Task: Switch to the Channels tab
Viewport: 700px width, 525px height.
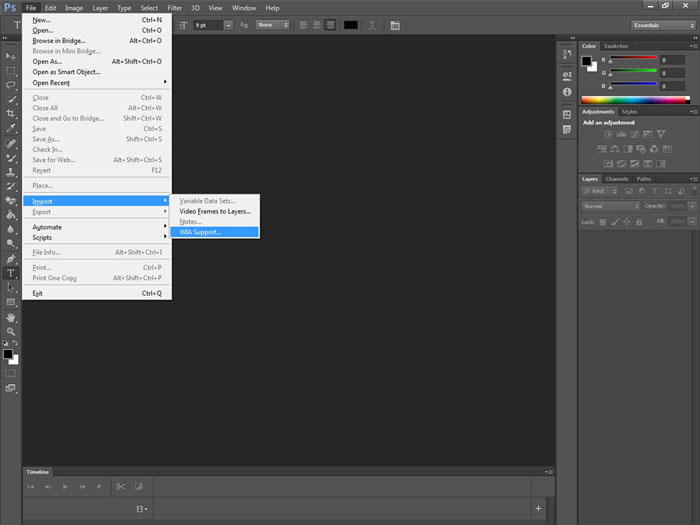Action: pyautogui.click(x=617, y=179)
